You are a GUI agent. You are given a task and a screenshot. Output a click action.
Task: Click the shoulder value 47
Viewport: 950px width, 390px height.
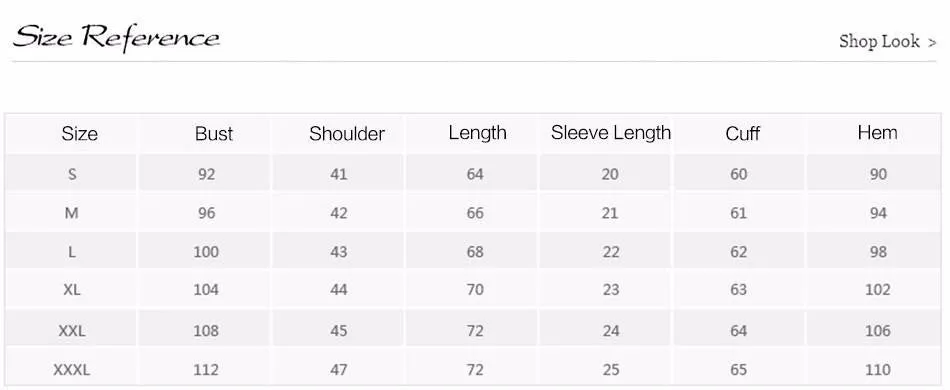(x=339, y=369)
